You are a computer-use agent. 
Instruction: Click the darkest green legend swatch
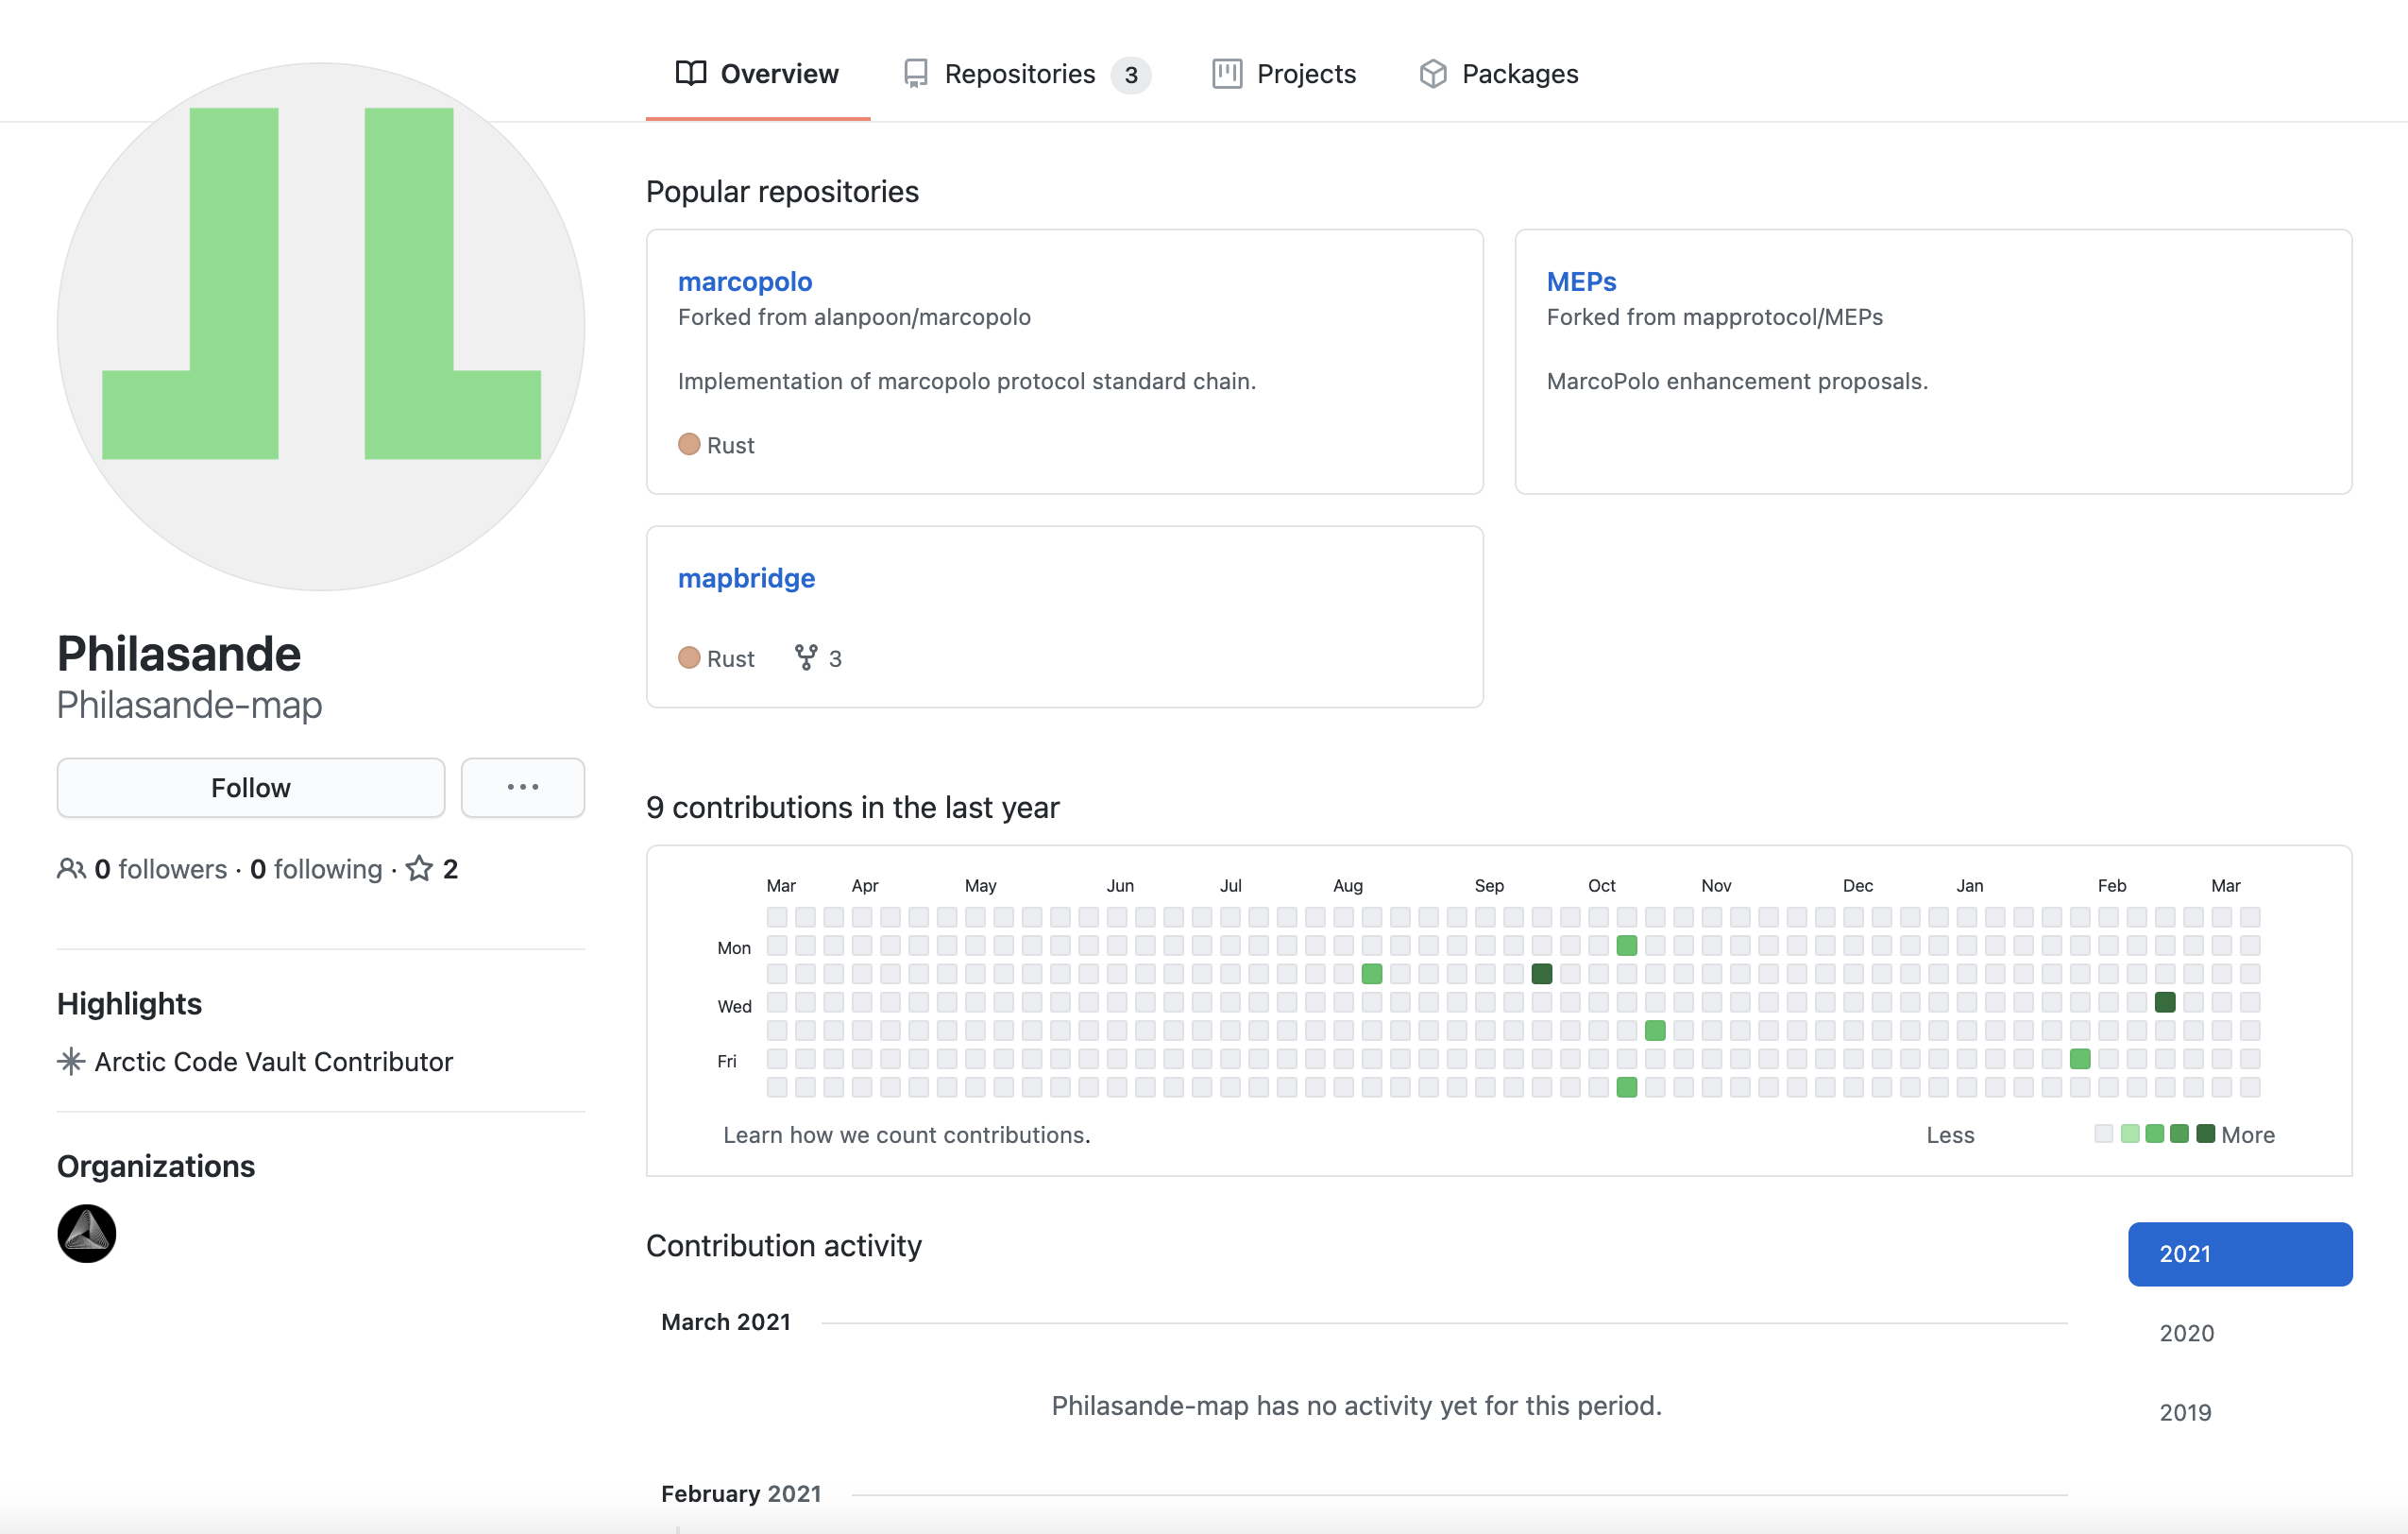(x=2205, y=1134)
